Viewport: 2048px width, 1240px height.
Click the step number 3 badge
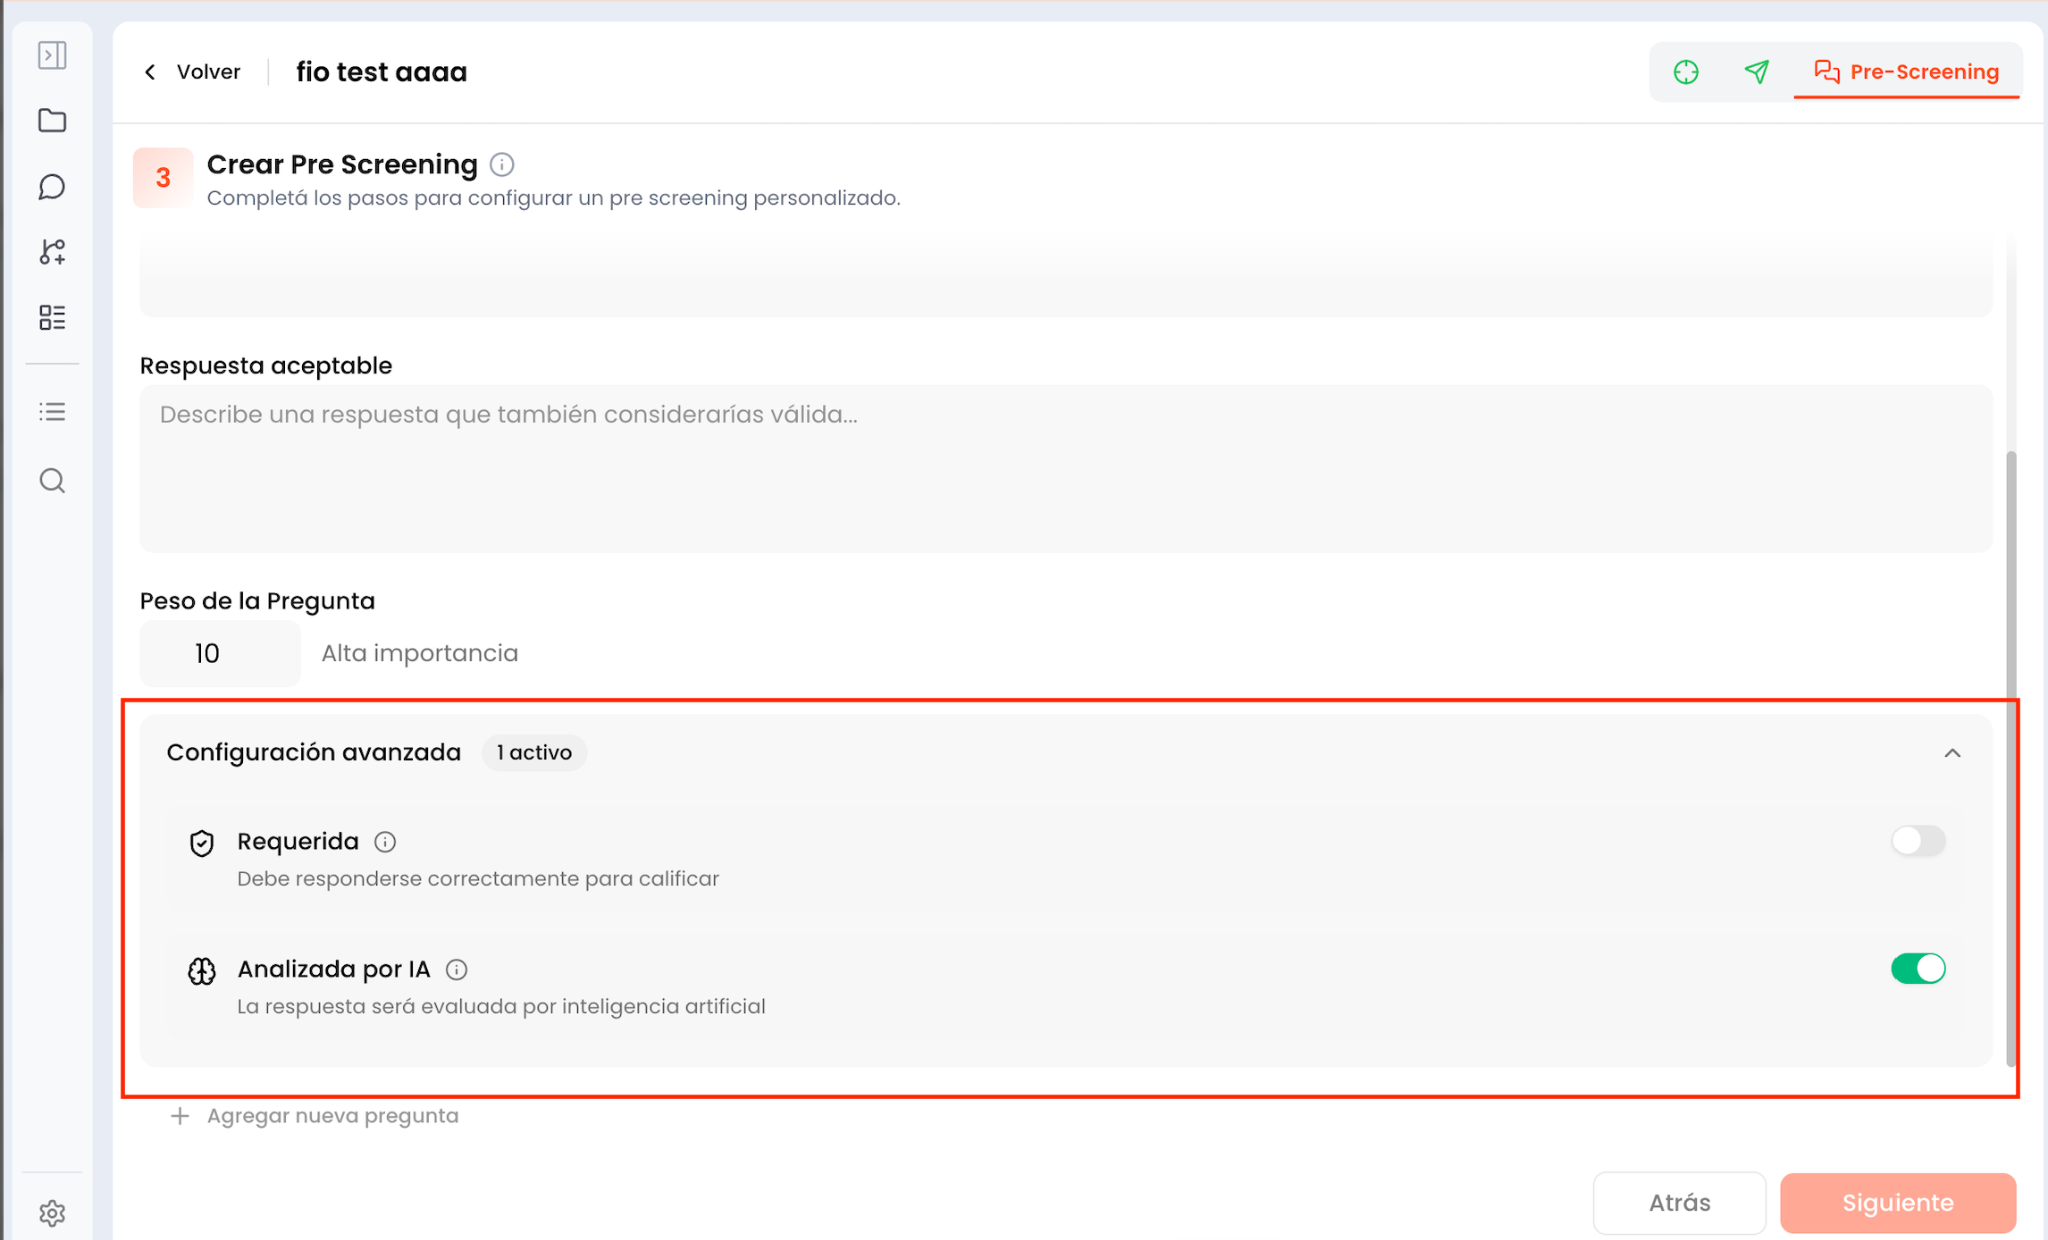click(x=163, y=178)
